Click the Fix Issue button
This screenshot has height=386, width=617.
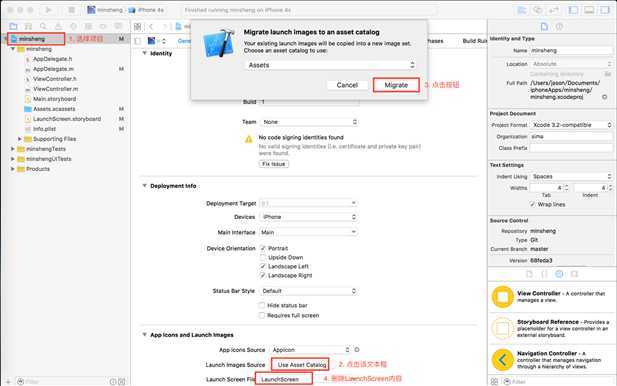(273, 164)
